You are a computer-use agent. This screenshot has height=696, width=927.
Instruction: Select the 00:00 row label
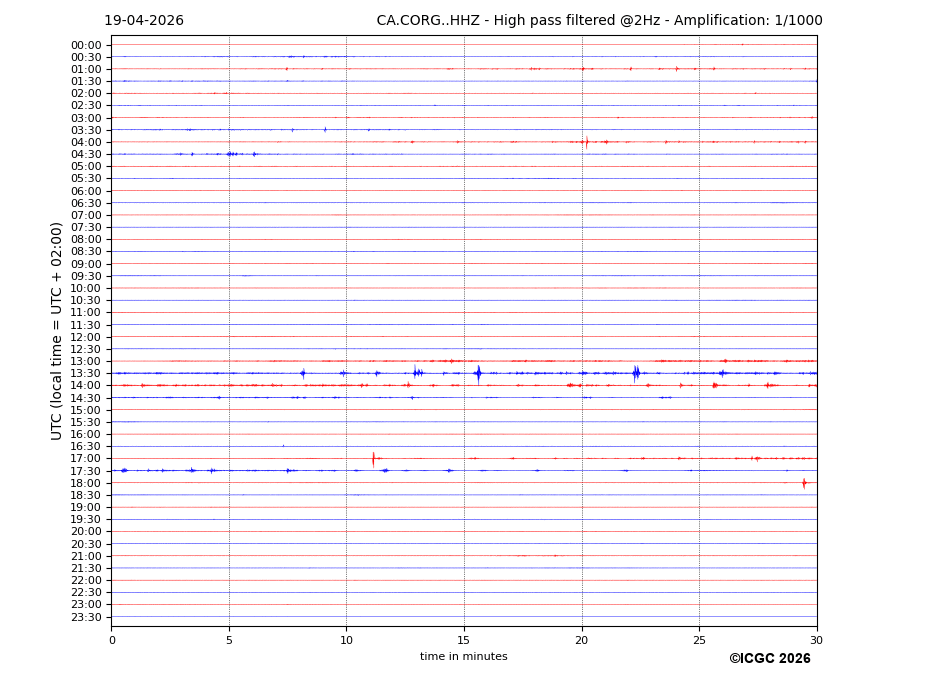pos(85,45)
